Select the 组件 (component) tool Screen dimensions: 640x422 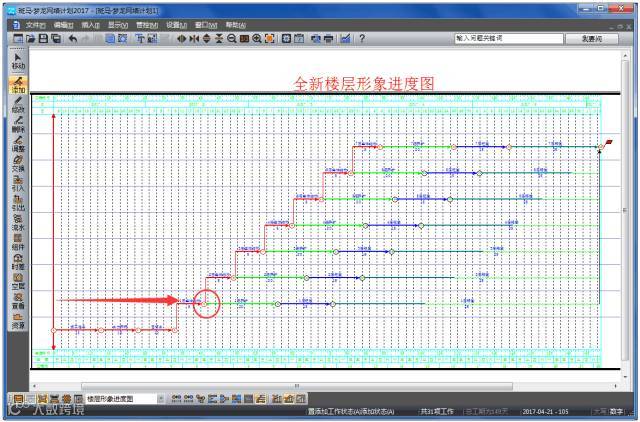(x=18, y=242)
